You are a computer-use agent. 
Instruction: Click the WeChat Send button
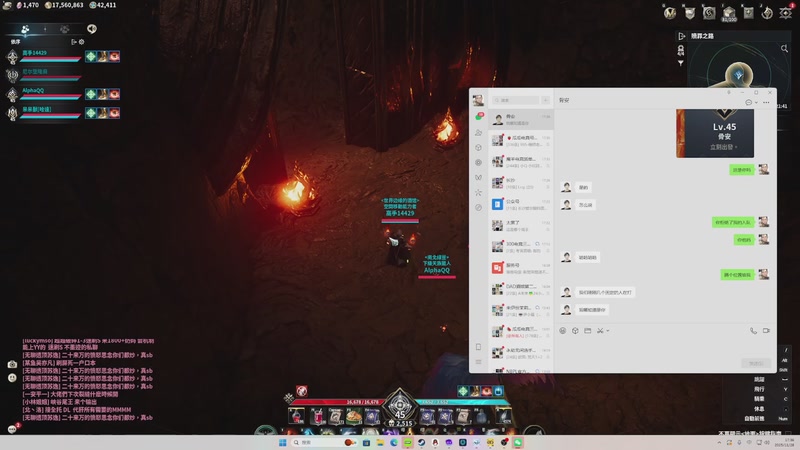(x=756, y=363)
